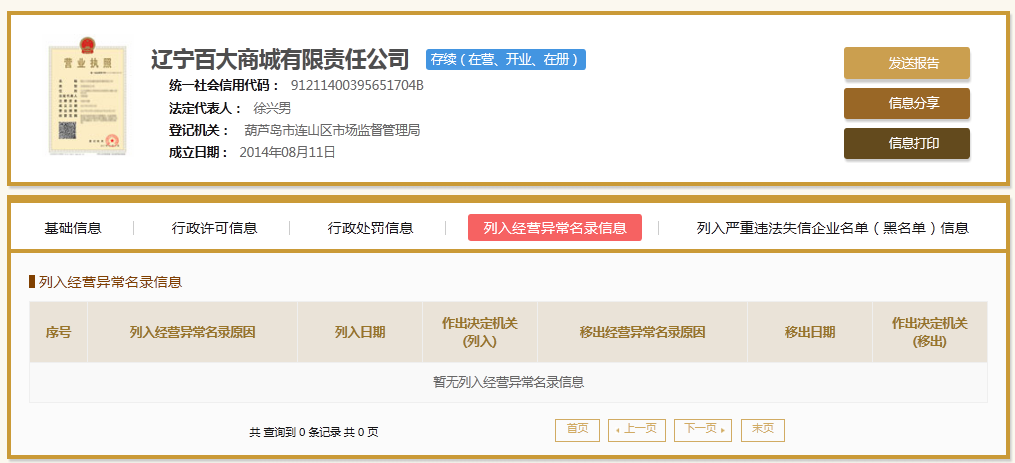Screen dimensions: 1015x463
Task: Click company name 辽宁百大商城有限责任公司
Action: (x=280, y=59)
